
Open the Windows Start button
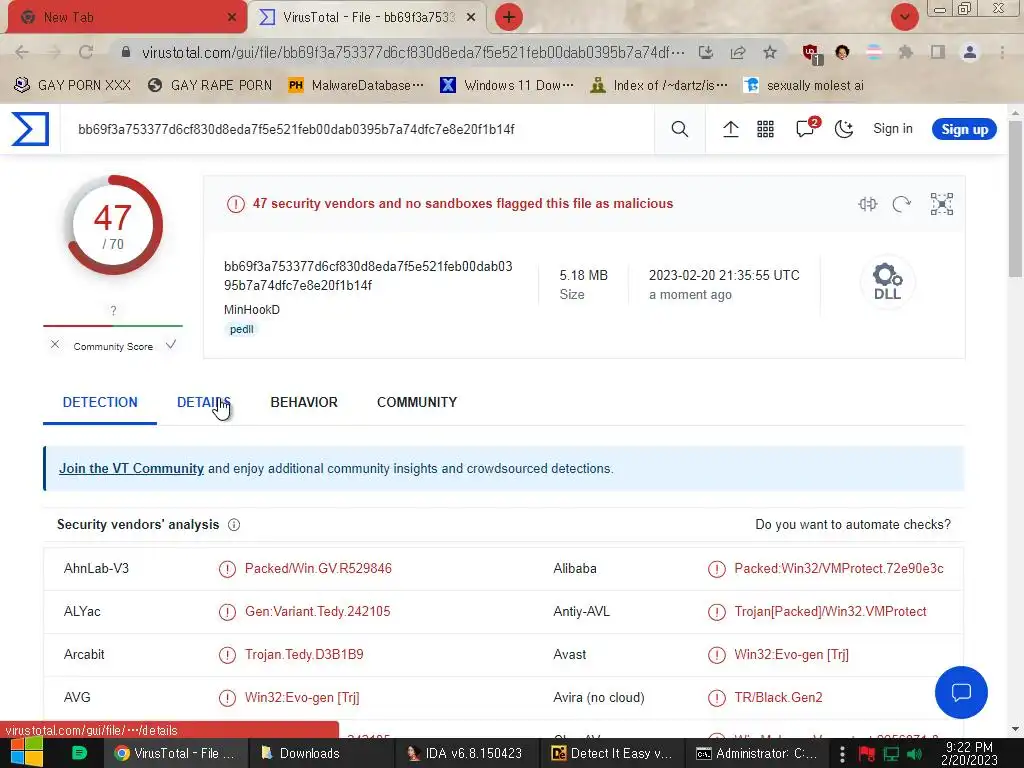pos(27,753)
